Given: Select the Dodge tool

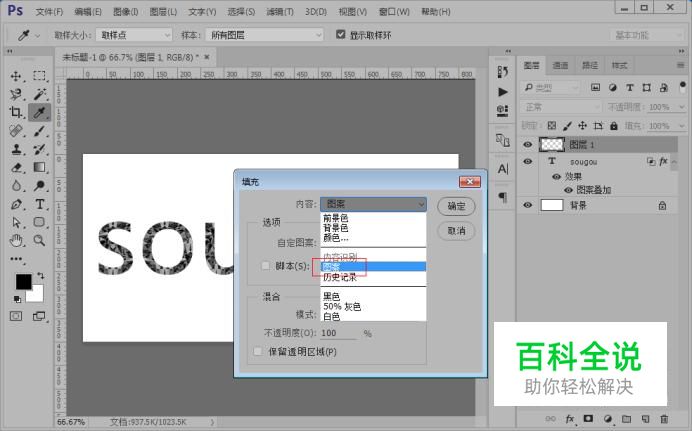Looking at the screenshot, I should 39,186.
